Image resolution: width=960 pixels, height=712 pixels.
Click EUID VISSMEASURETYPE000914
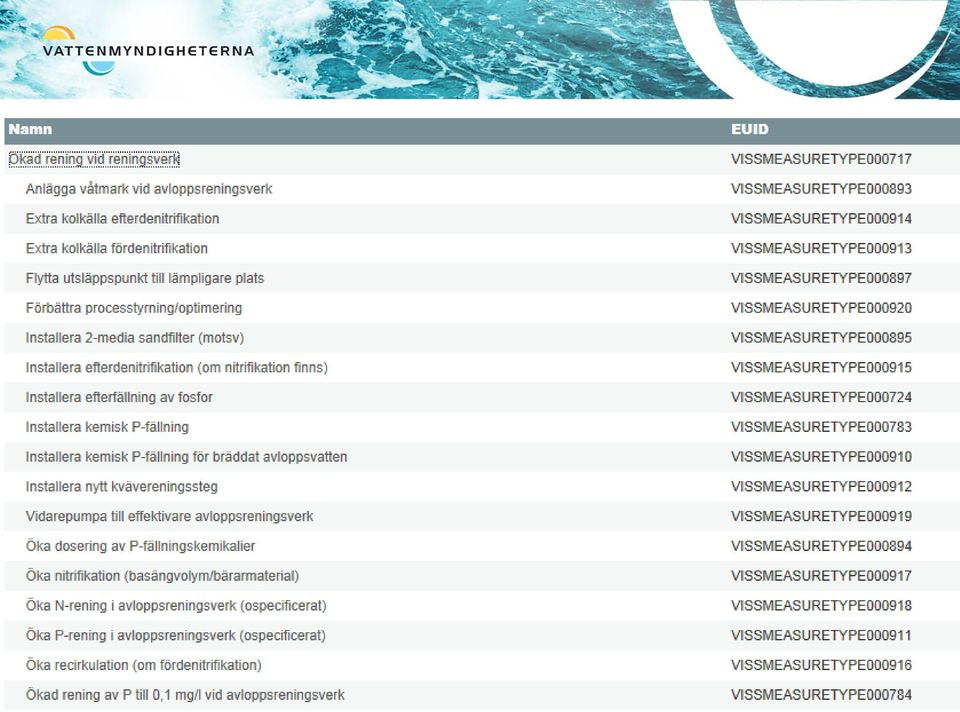(x=821, y=219)
